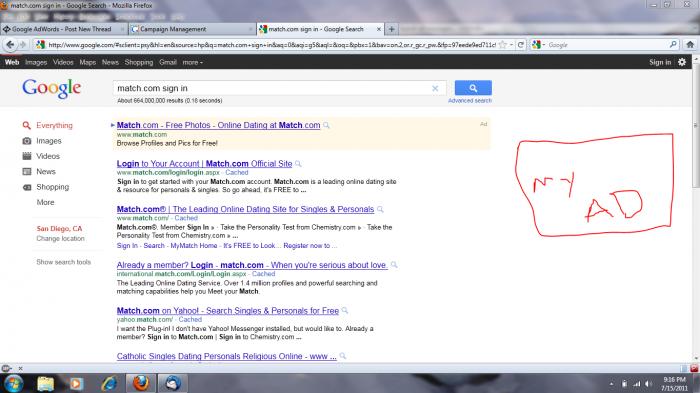The height and width of the screenshot is (393, 700).
Task: Select 'Everything' in the left sidebar
Action: (x=54, y=125)
